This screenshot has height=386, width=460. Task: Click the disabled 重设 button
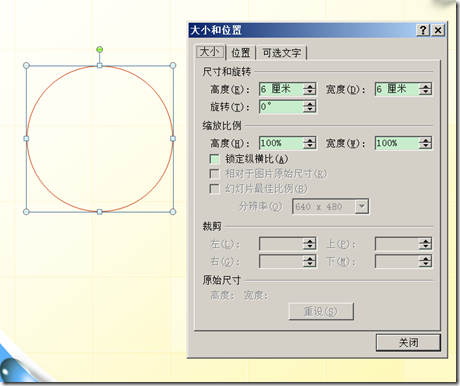321,311
